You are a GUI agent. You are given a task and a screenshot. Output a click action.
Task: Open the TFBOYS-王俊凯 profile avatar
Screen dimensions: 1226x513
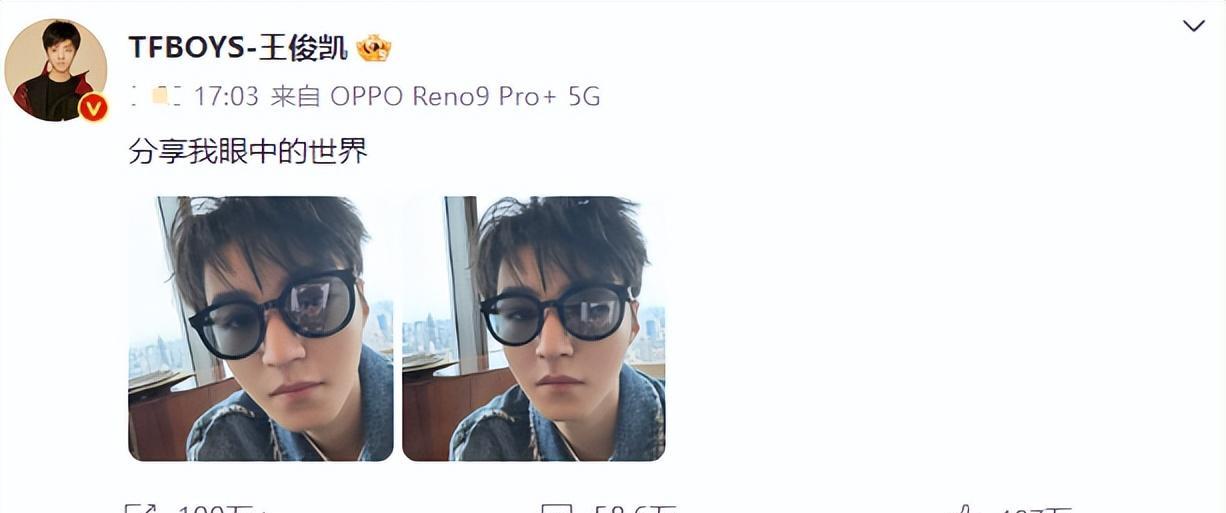click(x=56, y=70)
